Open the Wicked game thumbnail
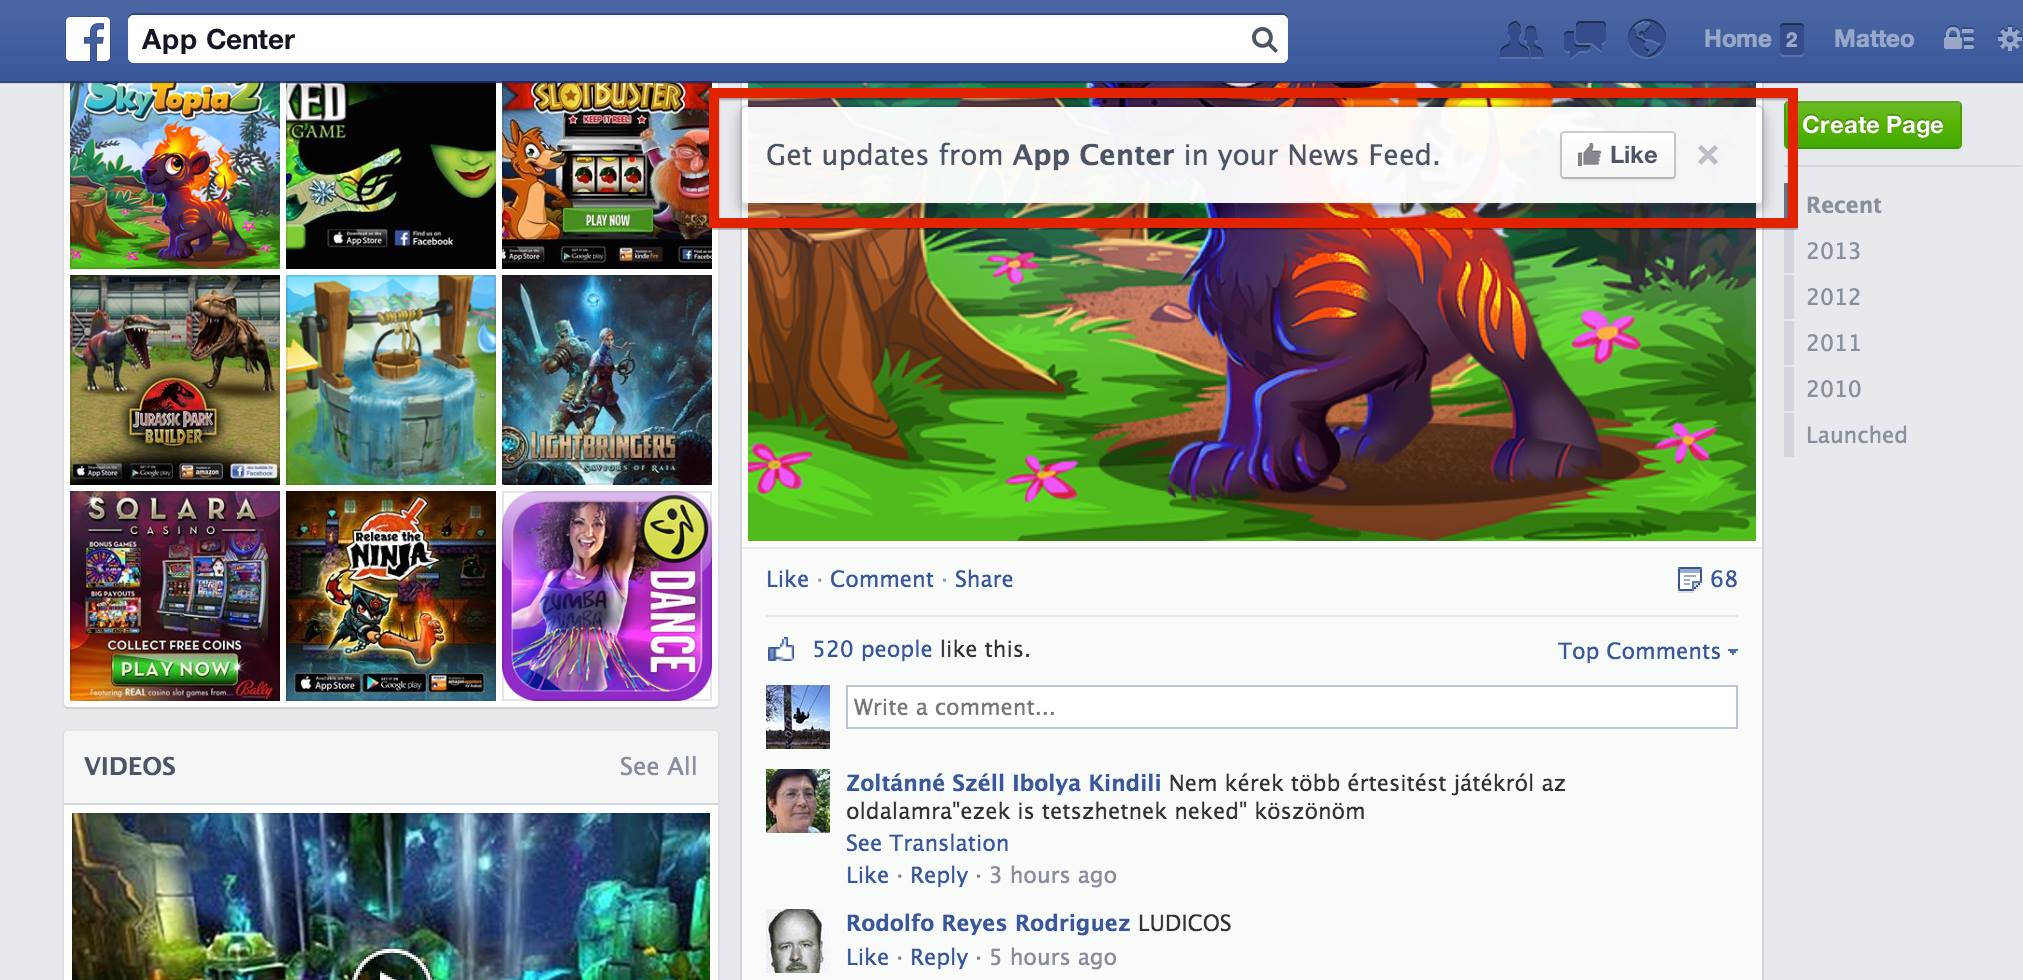Image resolution: width=2023 pixels, height=980 pixels. click(391, 176)
